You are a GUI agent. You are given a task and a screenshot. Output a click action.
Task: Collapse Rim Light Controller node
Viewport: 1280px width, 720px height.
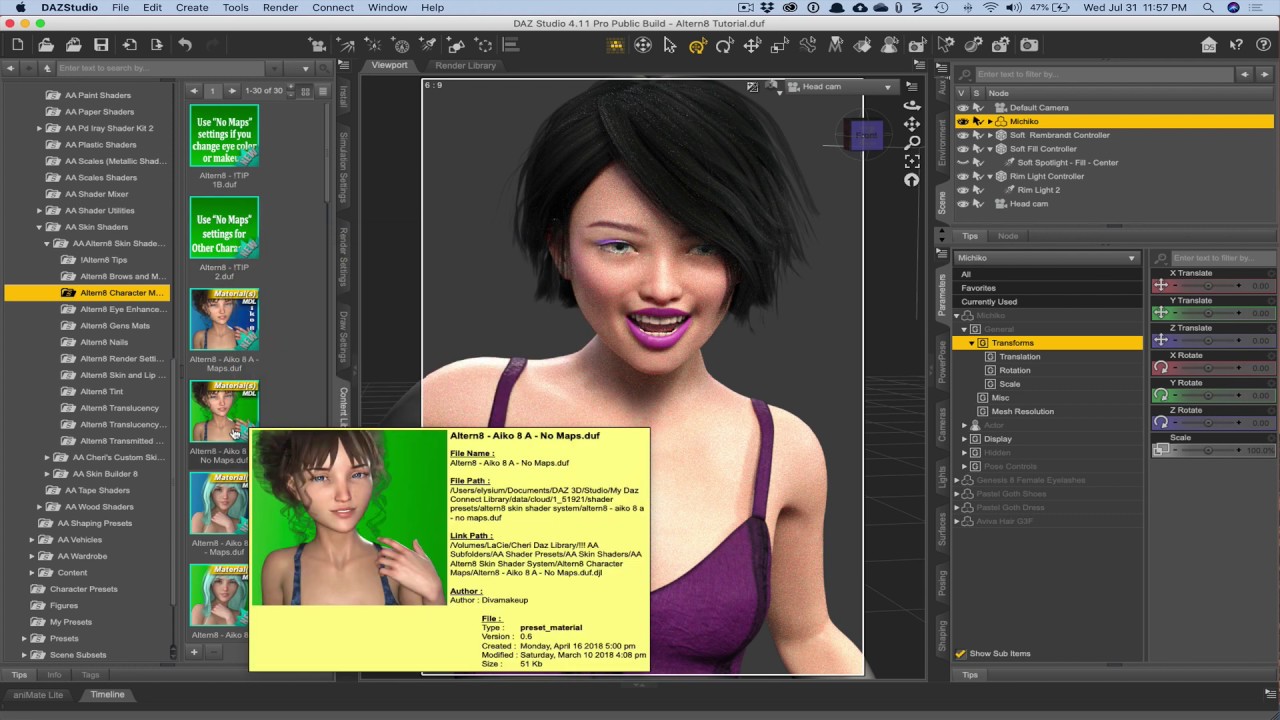(990, 176)
